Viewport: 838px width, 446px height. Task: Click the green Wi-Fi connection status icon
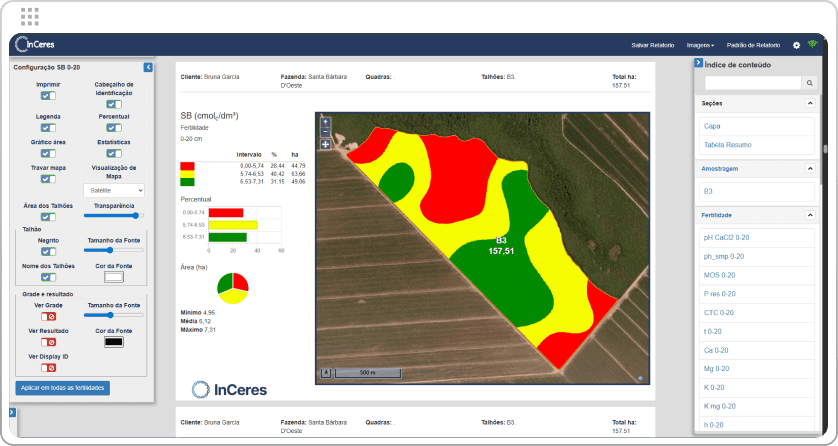(812, 45)
